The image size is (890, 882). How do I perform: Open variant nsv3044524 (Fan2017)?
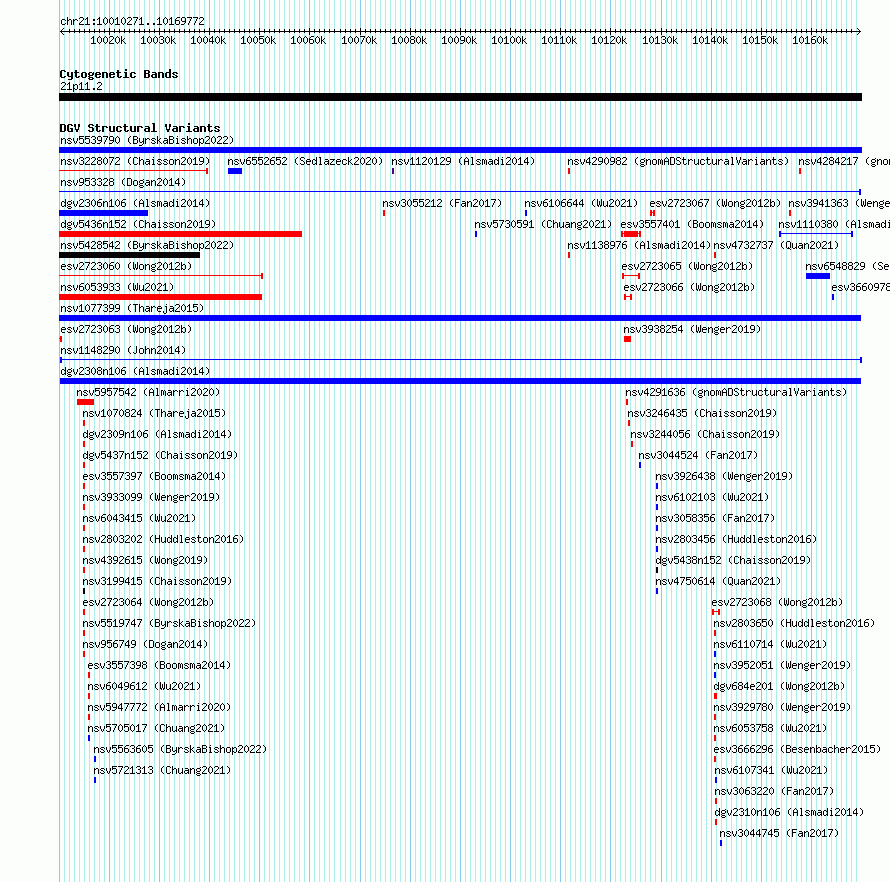tap(698, 455)
